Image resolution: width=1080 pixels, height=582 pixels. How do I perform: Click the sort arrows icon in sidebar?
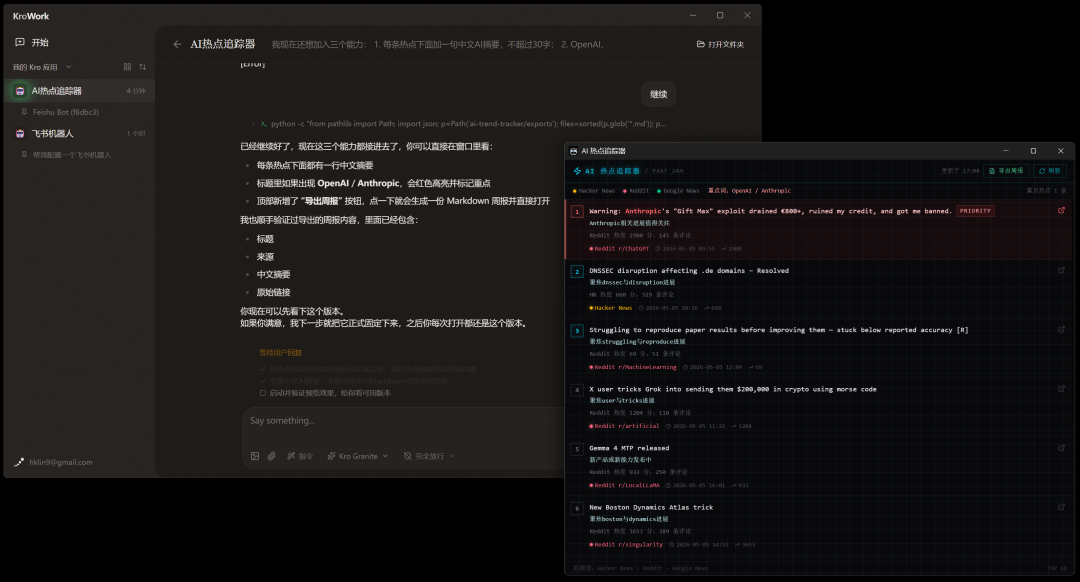click(x=143, y=67)
